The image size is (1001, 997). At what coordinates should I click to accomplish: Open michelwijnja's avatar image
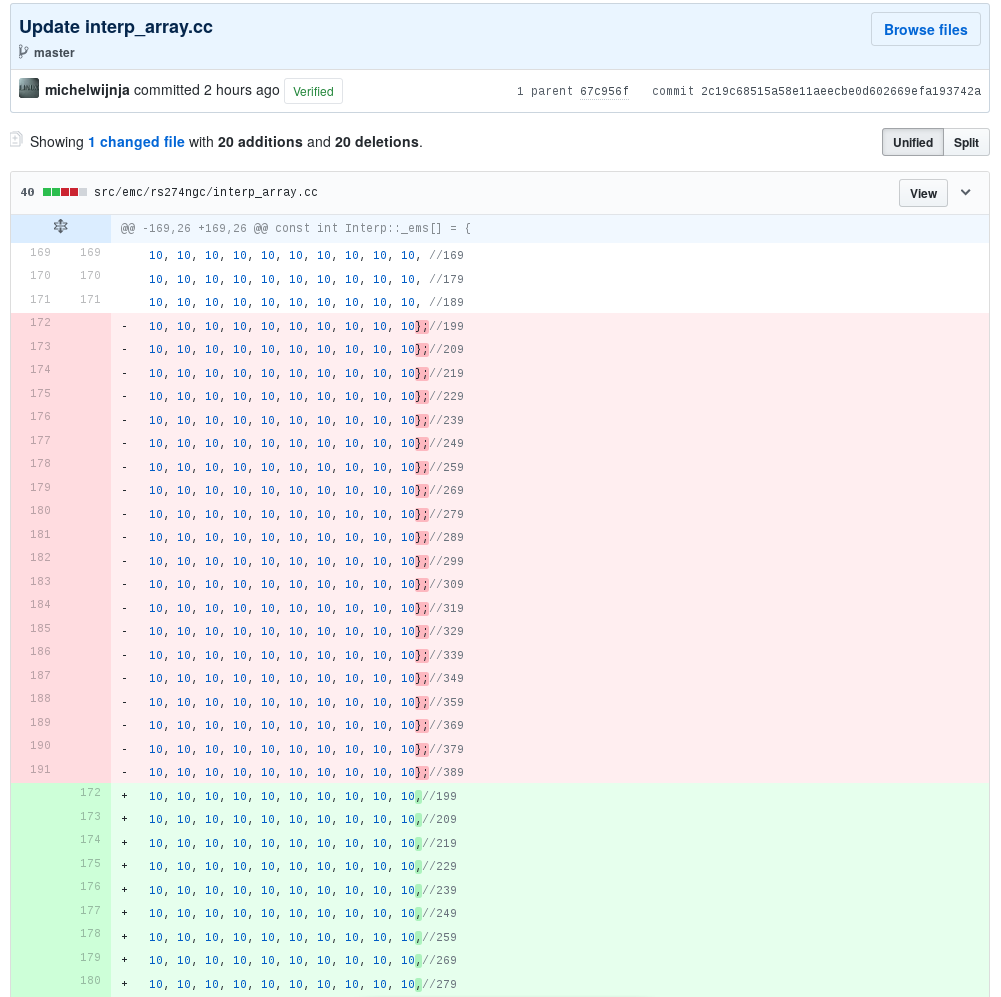point(29,89)
